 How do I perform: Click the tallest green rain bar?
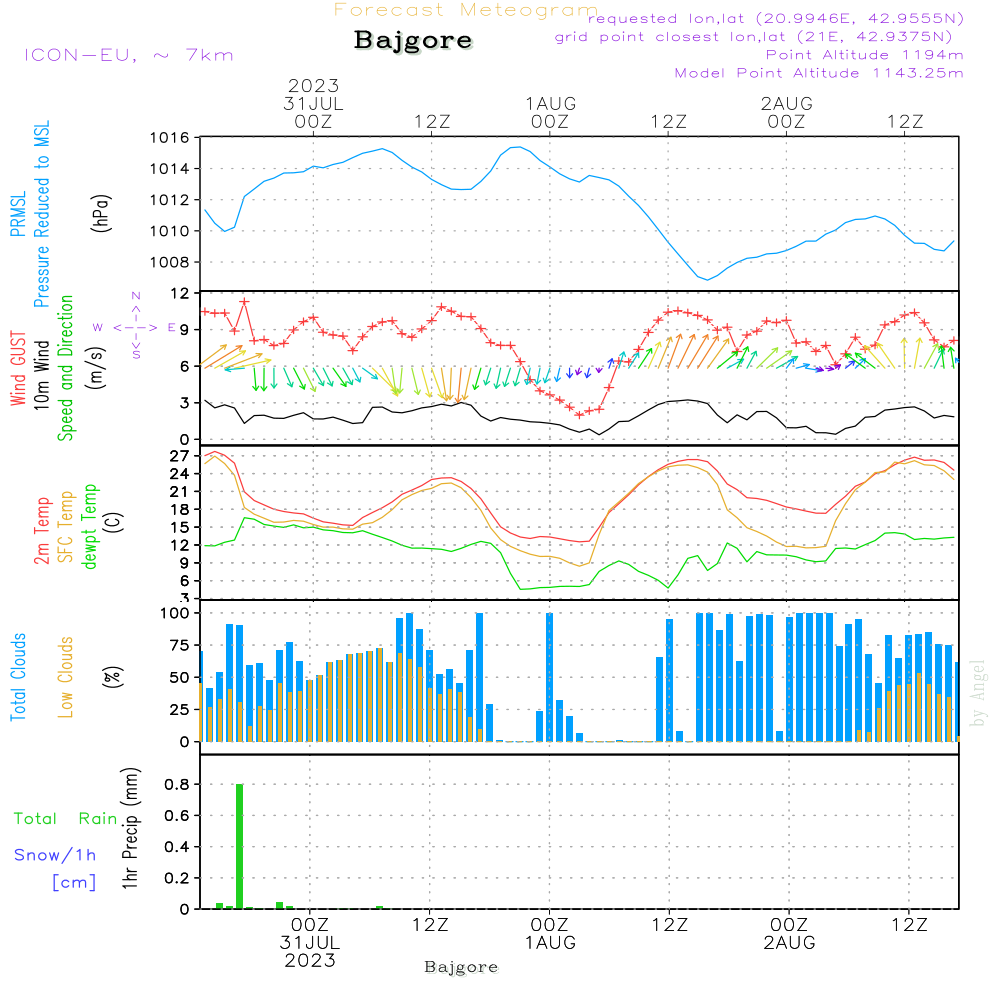point(240,846)
